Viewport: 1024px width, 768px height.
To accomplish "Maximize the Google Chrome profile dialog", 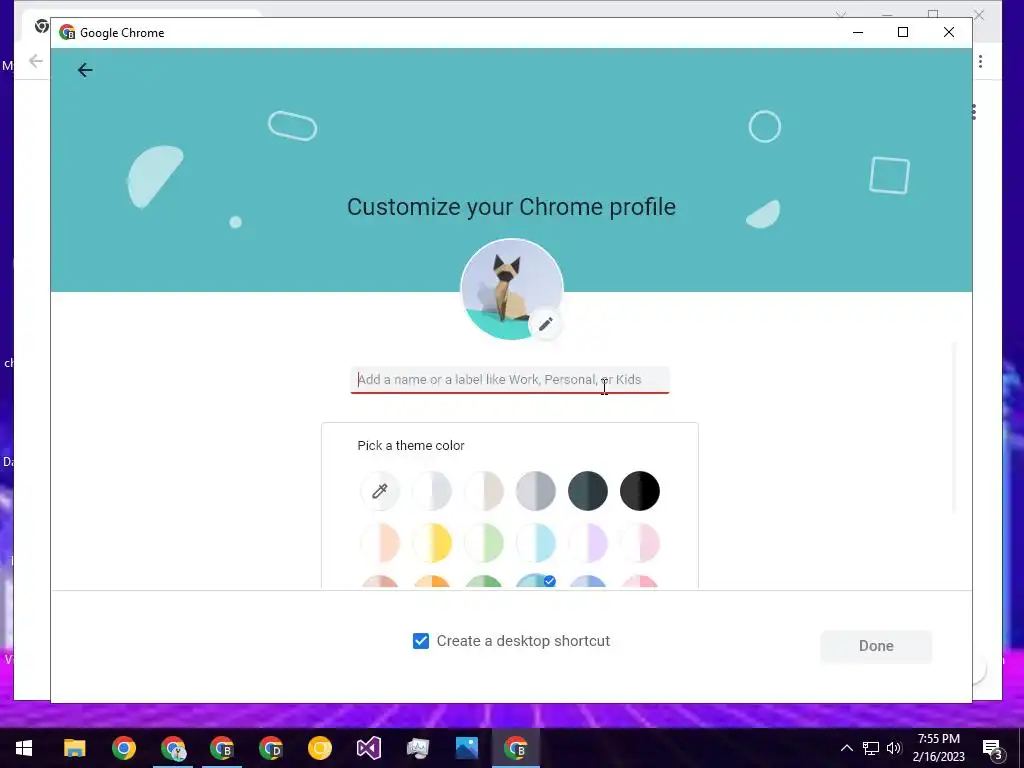I will tap(903, 32).
